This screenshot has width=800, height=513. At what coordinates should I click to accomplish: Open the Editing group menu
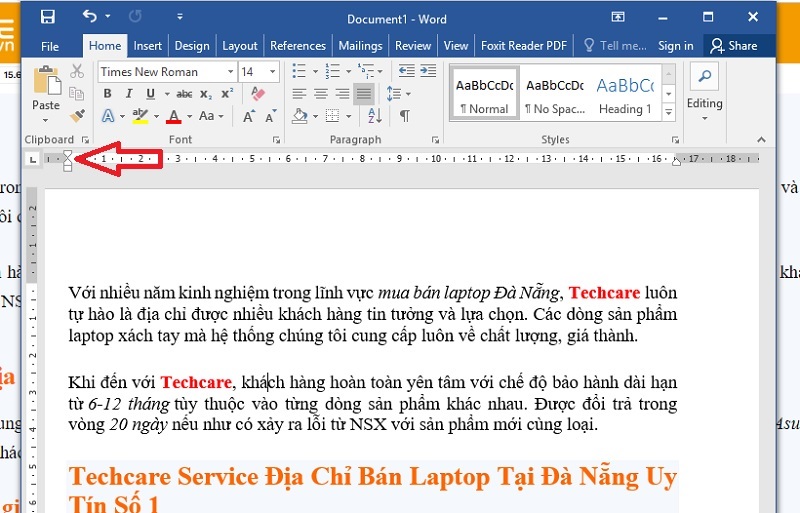tap(704, 93)
